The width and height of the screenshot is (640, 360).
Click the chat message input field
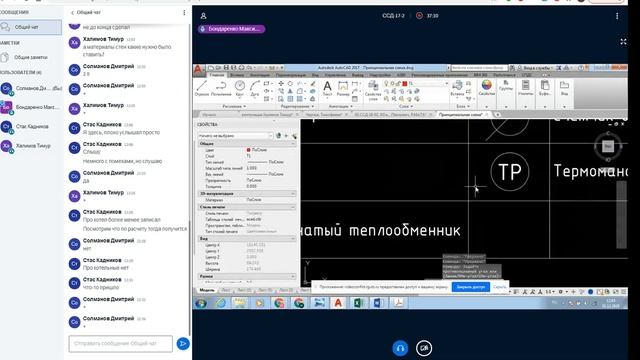120,344
